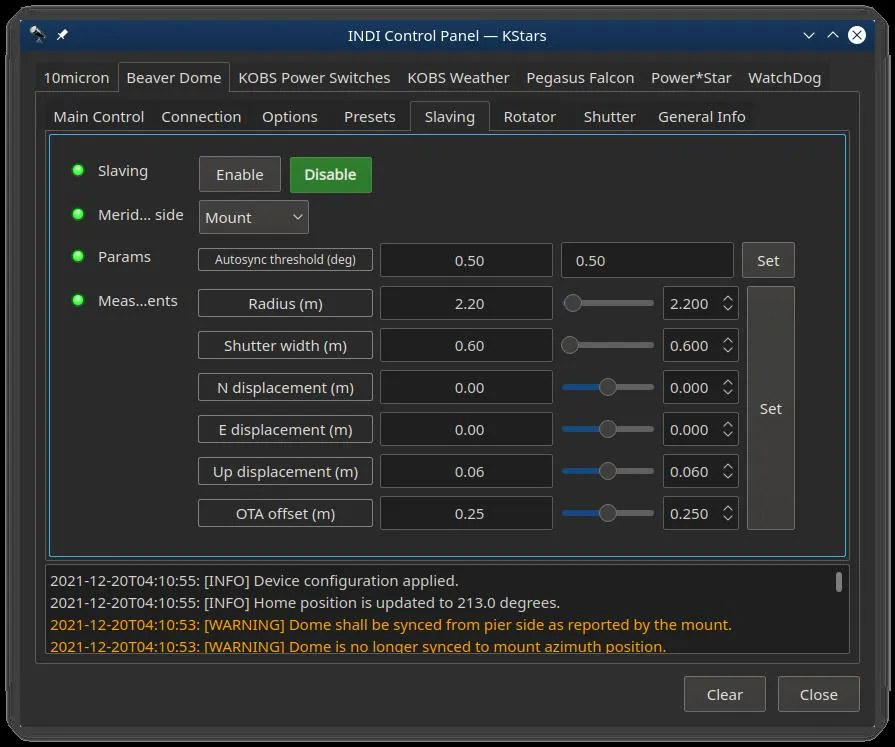Close the INDI Control Panel
895x747 pixels.
tap(819, 694)
